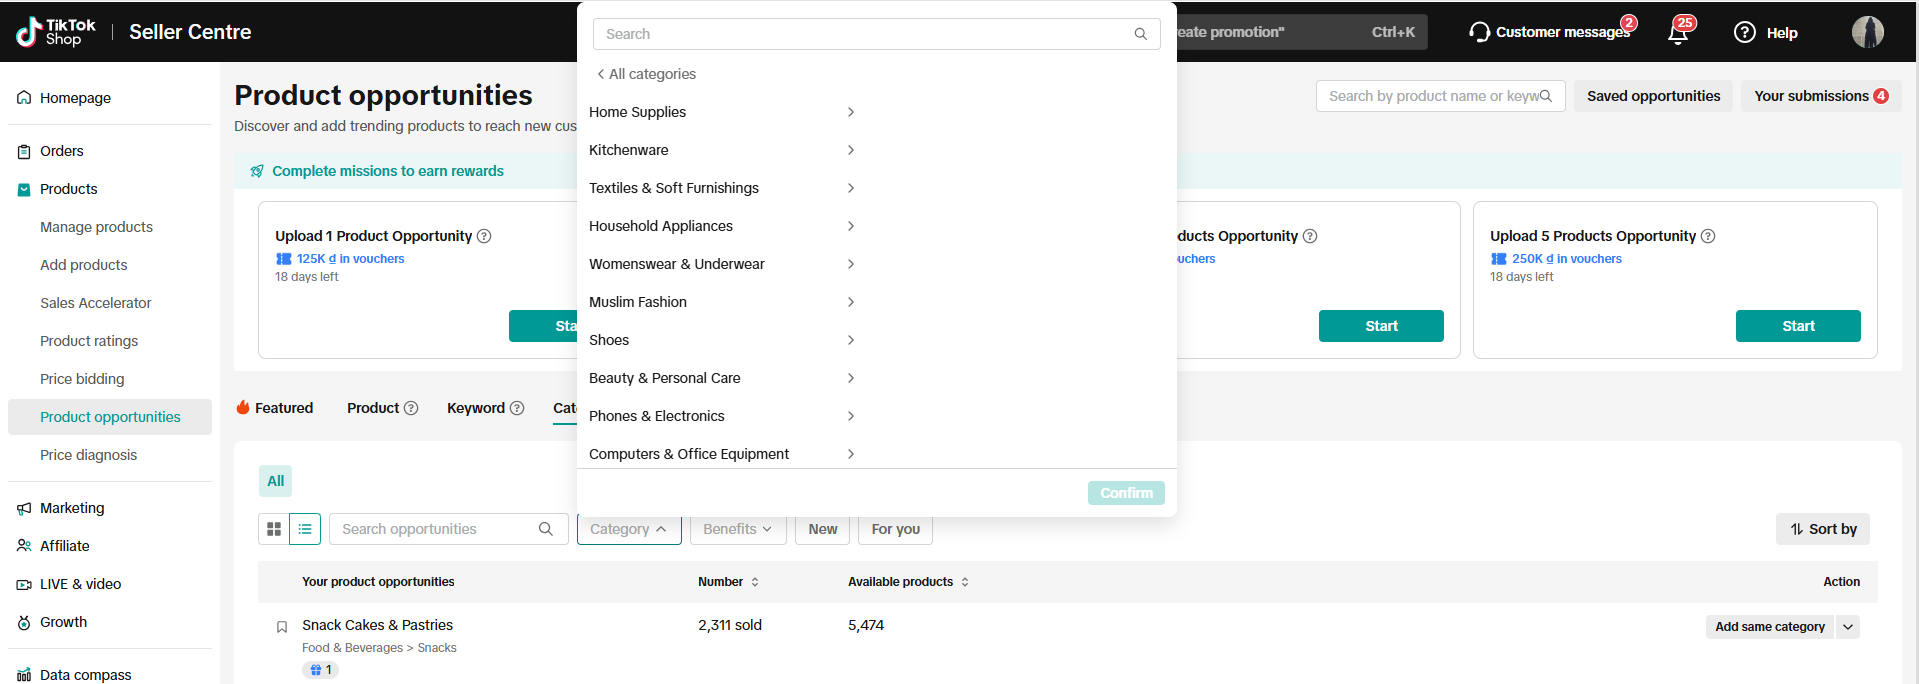Open Price diagnosis in sidebar

(x=88, y=455)
